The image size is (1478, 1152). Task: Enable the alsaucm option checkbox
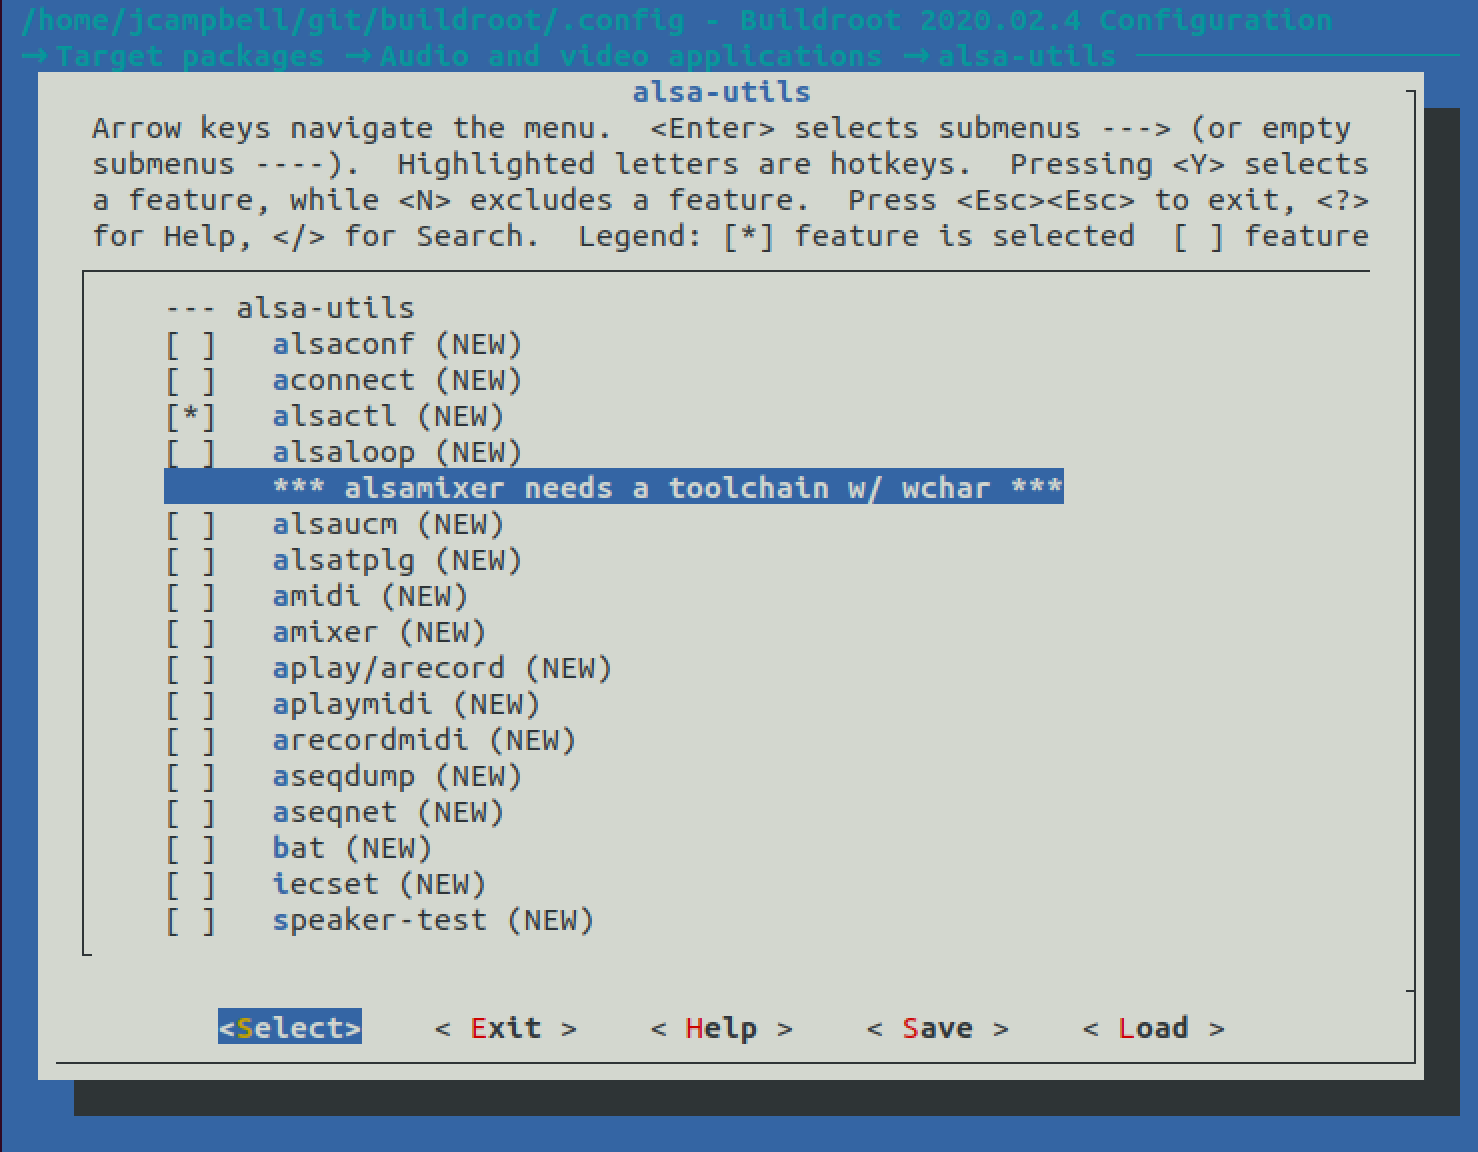190,525
